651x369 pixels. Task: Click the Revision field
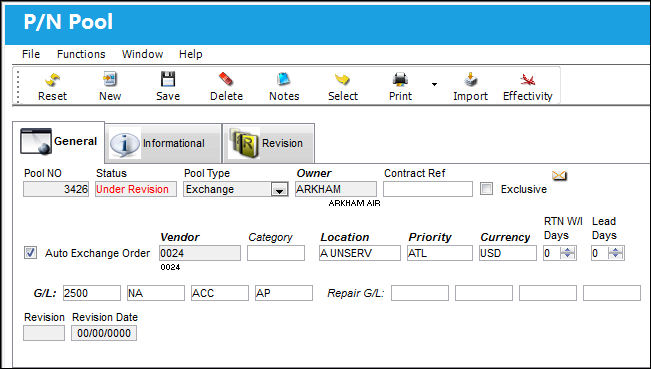(44, 333)
